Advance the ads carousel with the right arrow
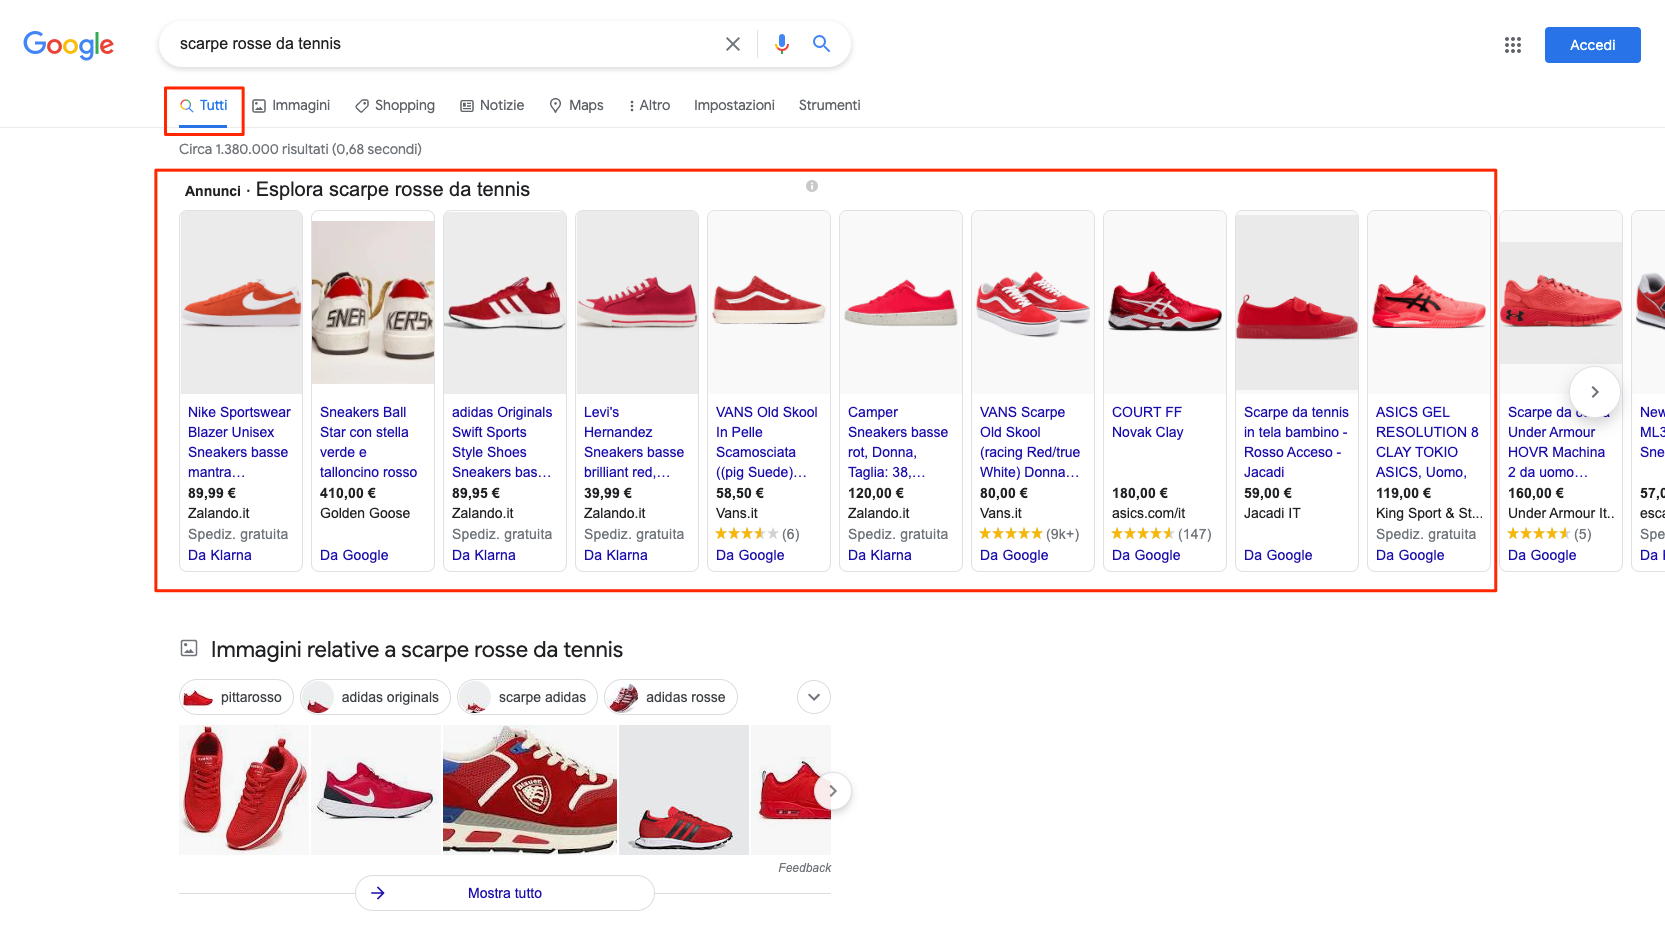 [1594, 392]
